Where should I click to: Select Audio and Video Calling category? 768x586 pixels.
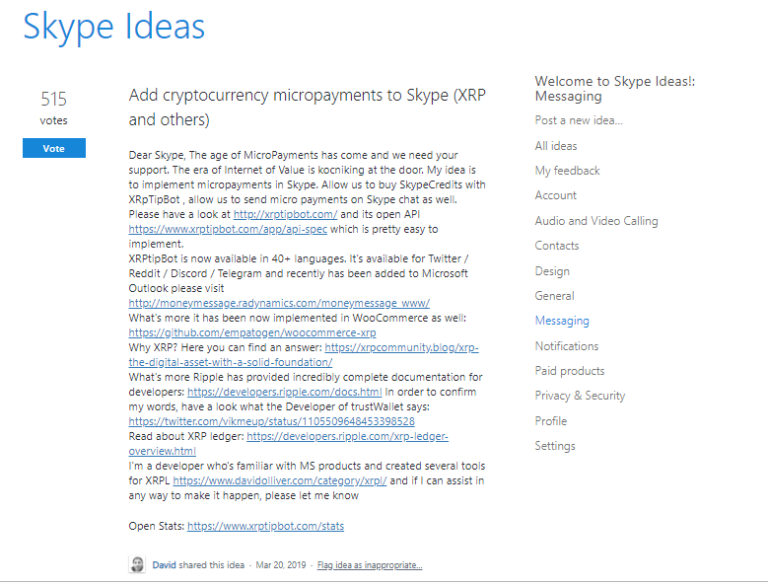tap(596, 221)
